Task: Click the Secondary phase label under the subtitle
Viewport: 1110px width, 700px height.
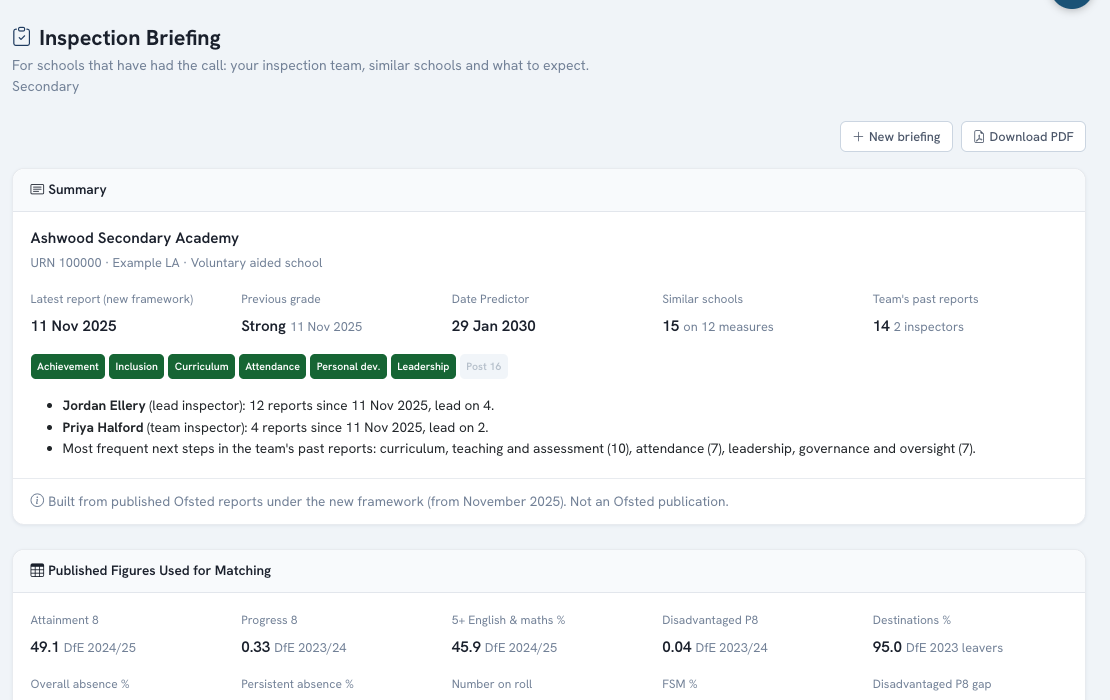Action: pyautogui.click(x=45, y=86)
